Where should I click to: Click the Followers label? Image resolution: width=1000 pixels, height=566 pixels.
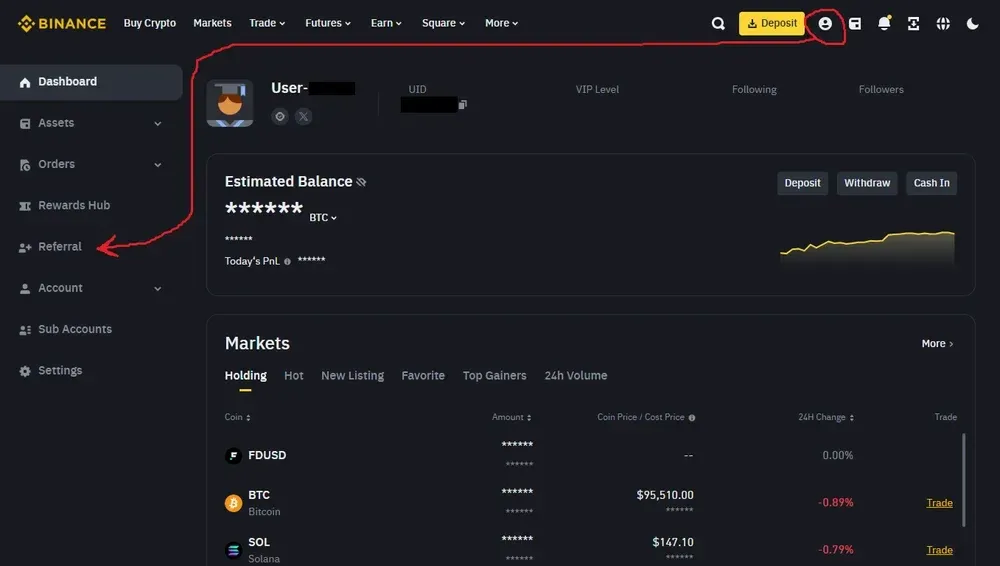(881, 90)
